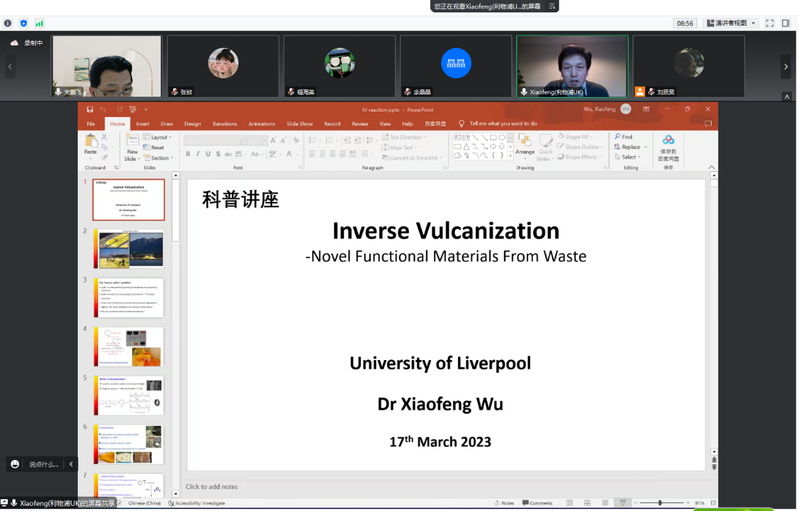799x511 pixels.
Task: Expand the Layout dropdown
Action: click(159, 137)
